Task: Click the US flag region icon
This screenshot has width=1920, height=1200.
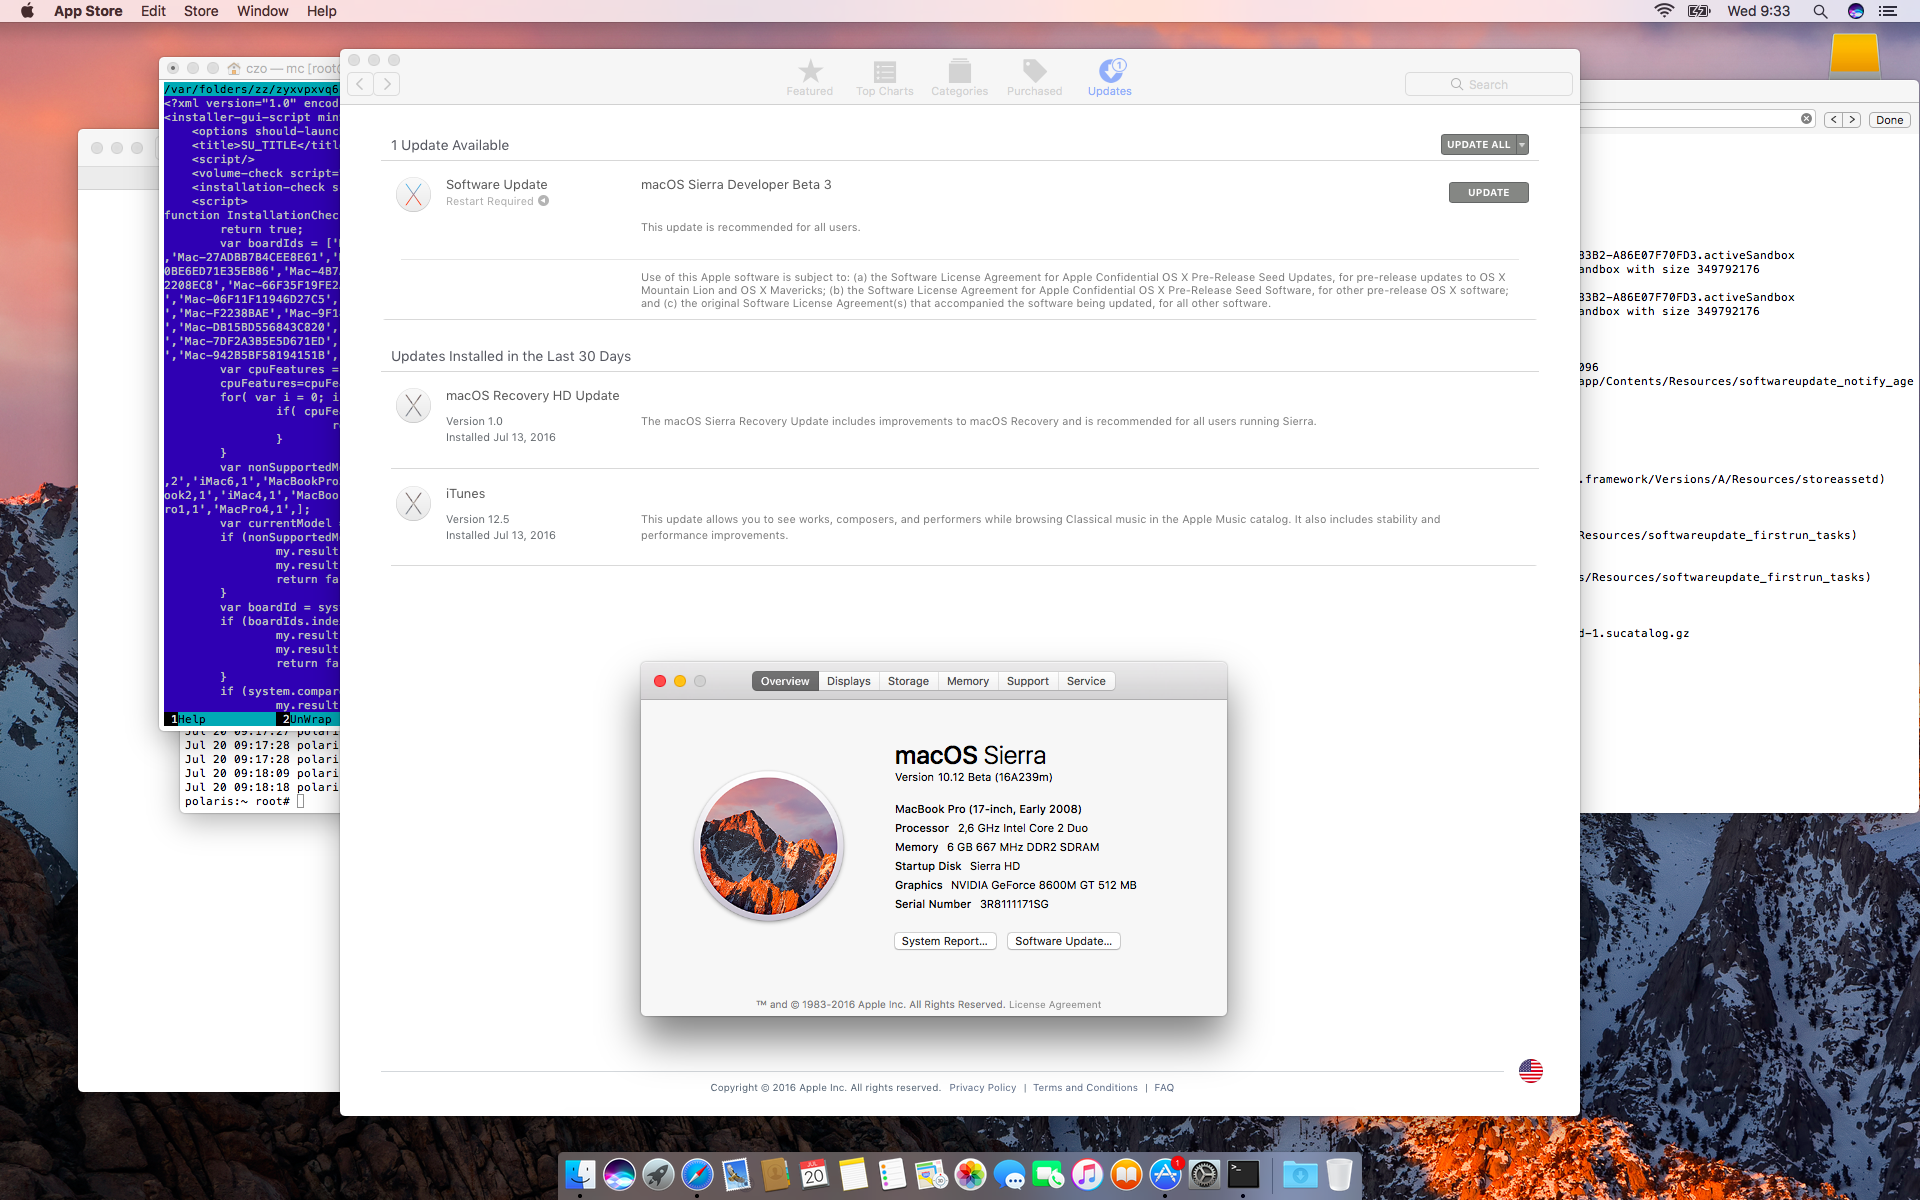Action: click(1530, 1071)
